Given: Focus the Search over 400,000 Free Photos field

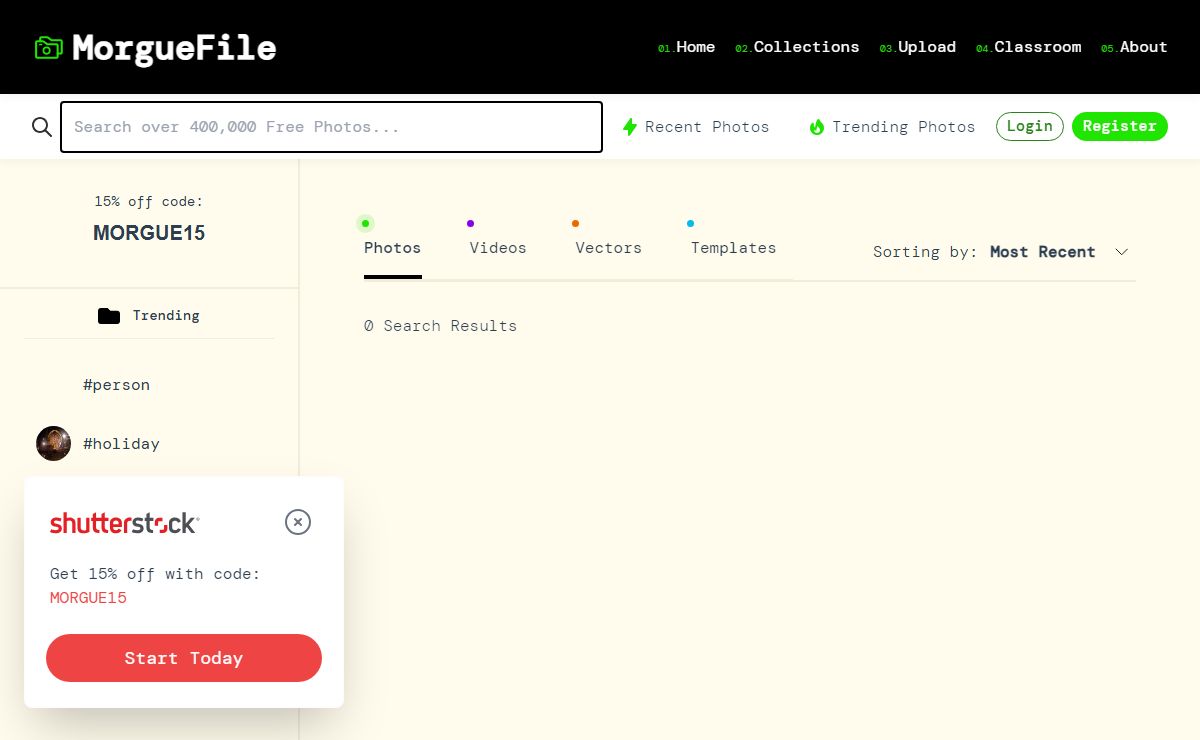Looking at the screenshot, I should pyautogui.click(x=331, y=127).
